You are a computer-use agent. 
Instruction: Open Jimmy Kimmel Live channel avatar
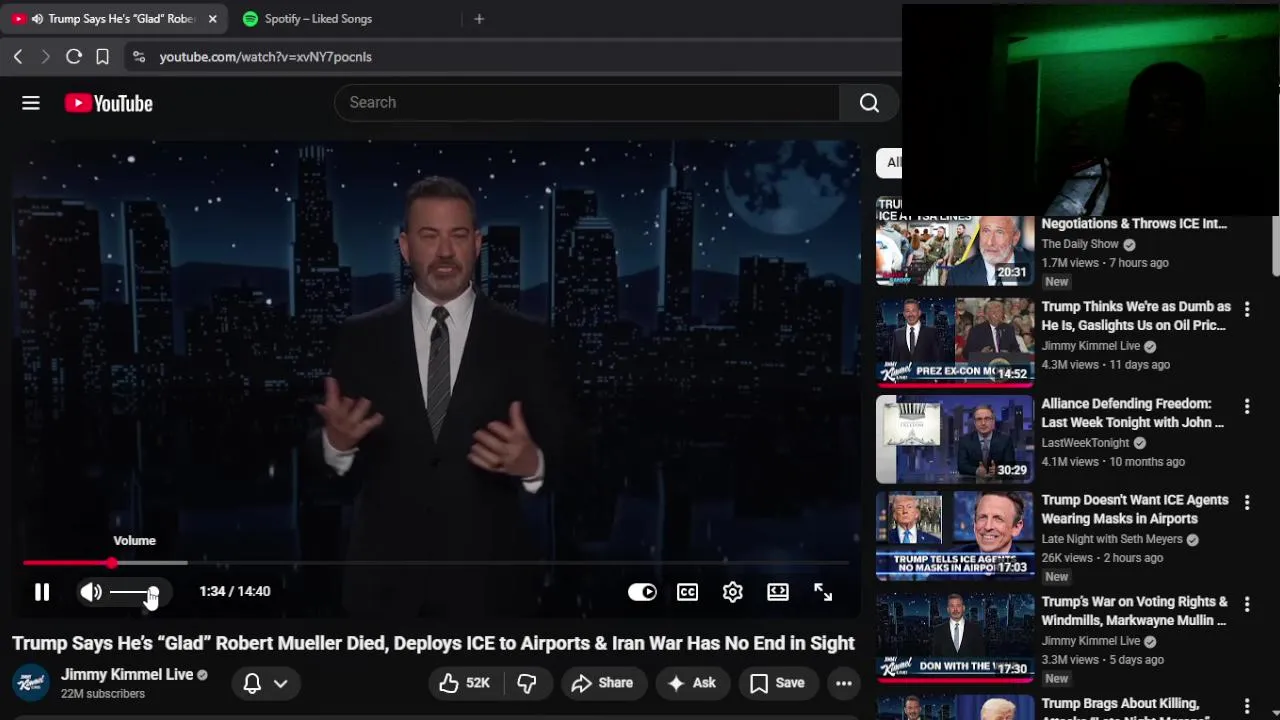(31, 682)
